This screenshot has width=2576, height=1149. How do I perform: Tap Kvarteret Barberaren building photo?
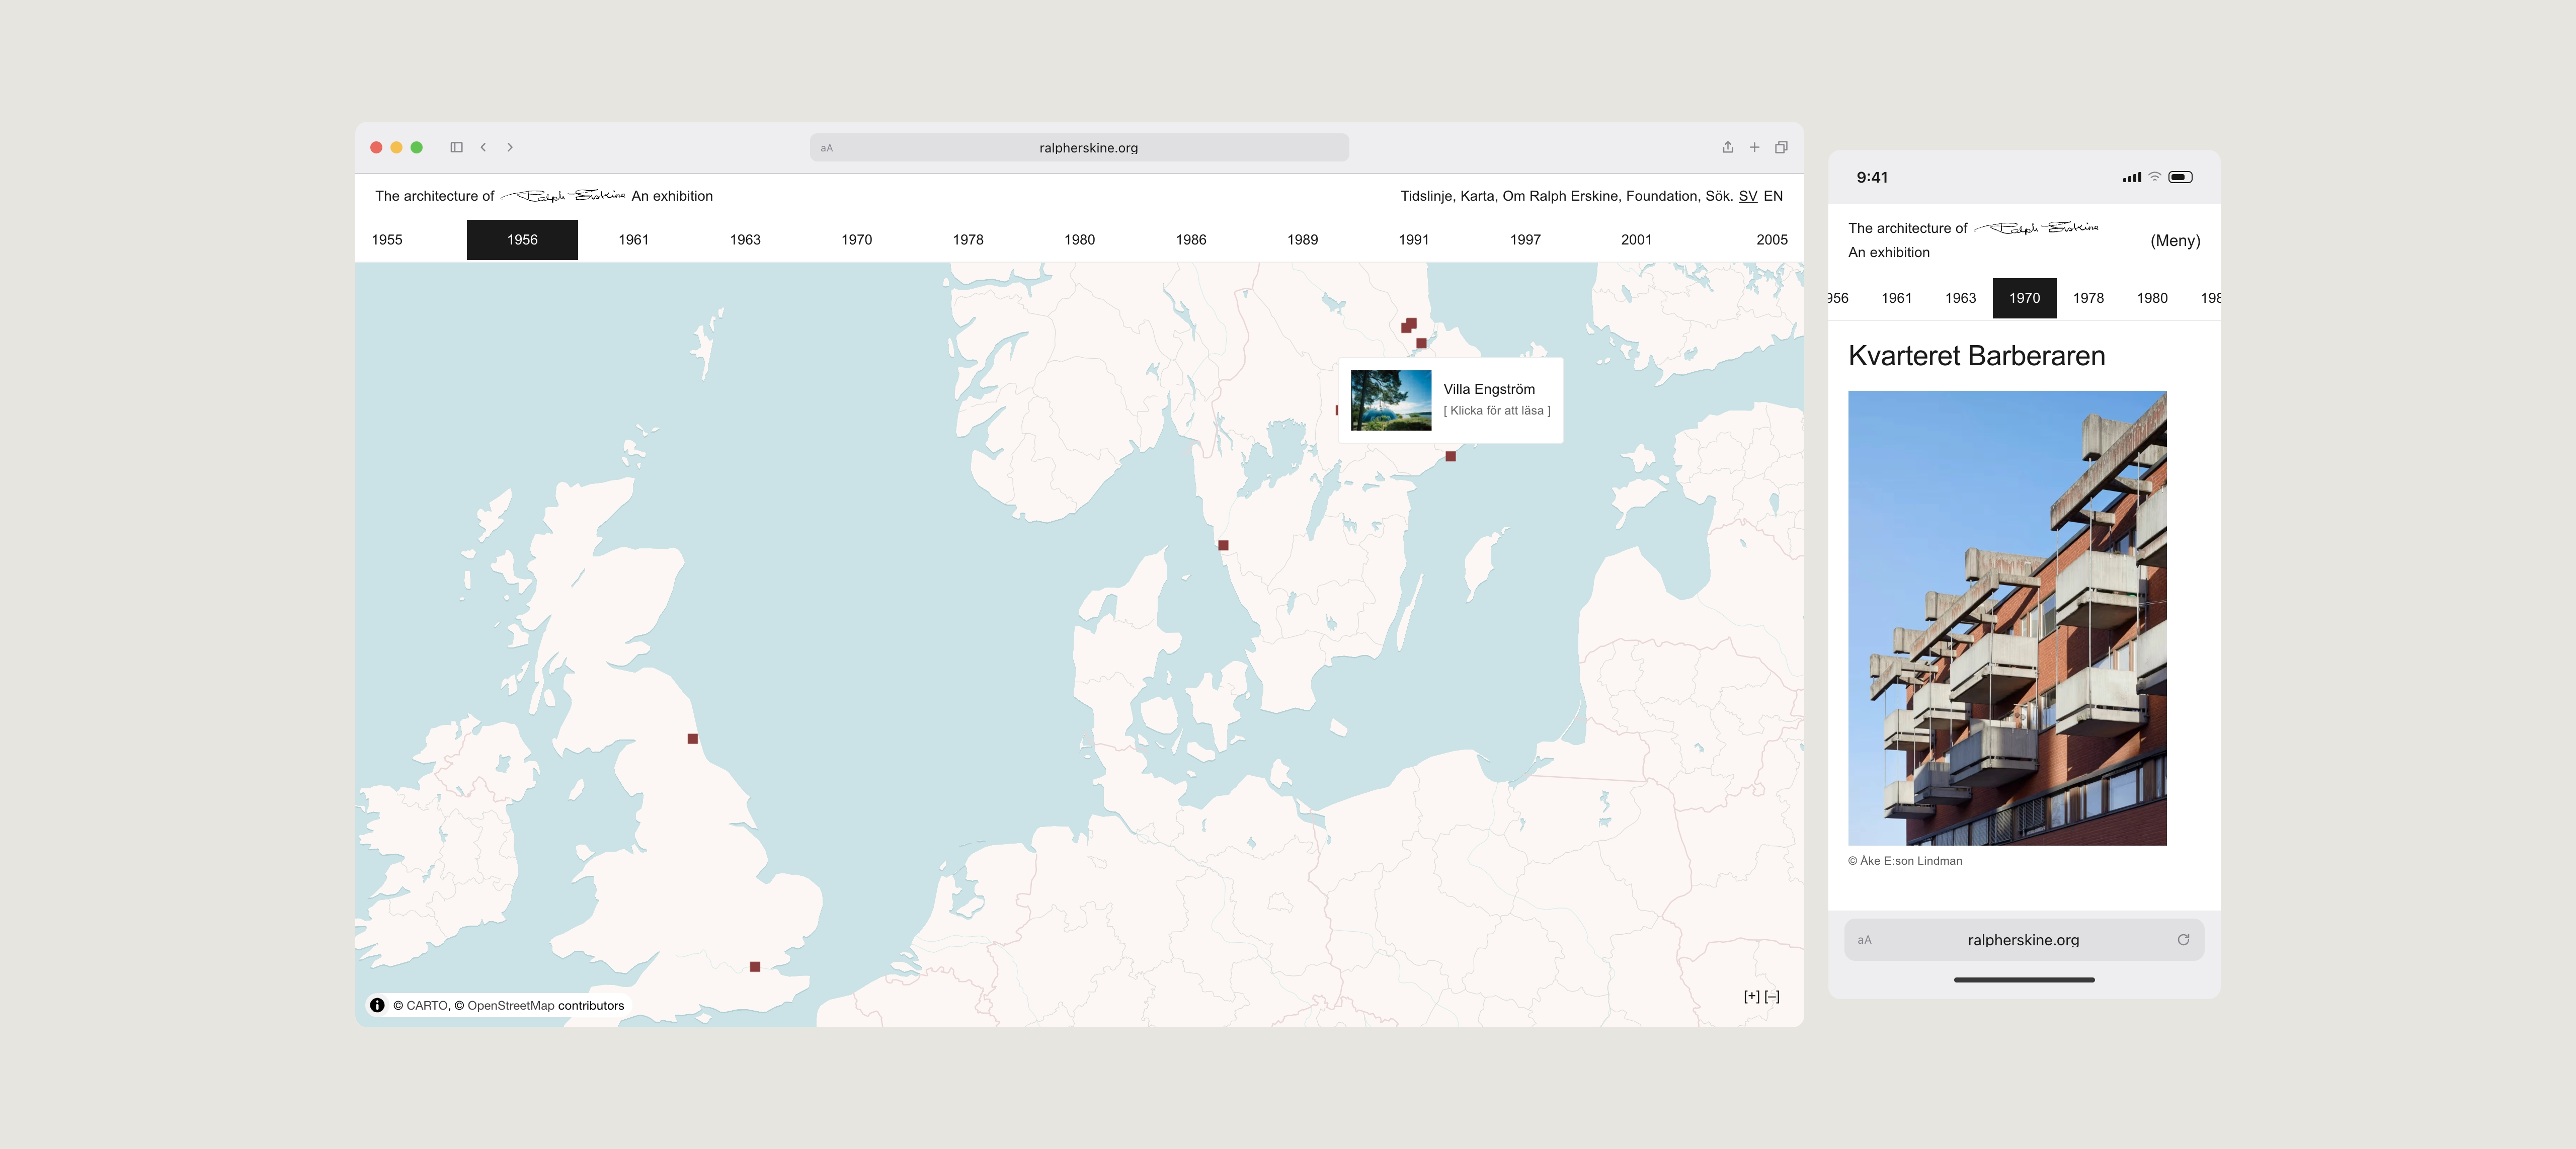coord(2007,618)
